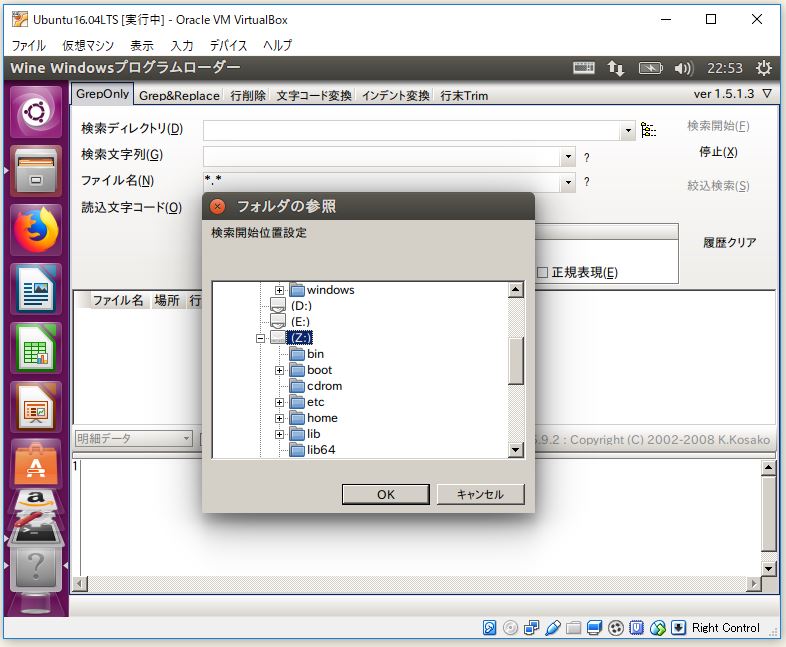Click 検索文字列 help question mark
This screenshot has height=647, width=786.
tap(586, 158)
